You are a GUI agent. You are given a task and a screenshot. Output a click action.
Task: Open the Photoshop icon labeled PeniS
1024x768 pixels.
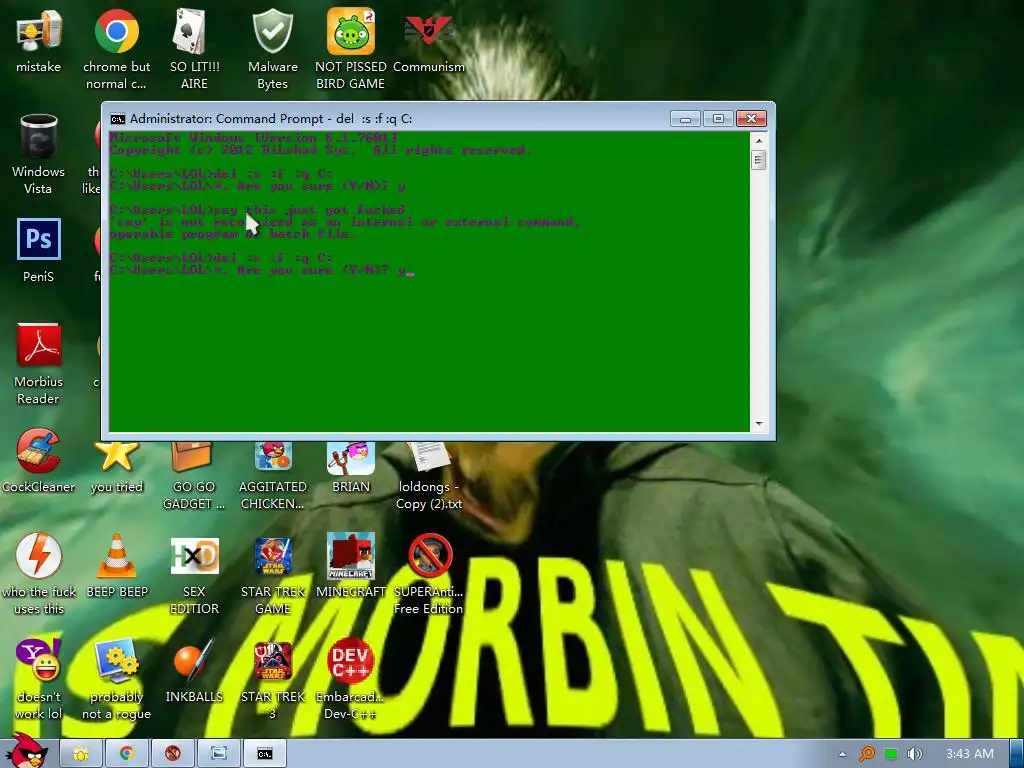point(39,251)
